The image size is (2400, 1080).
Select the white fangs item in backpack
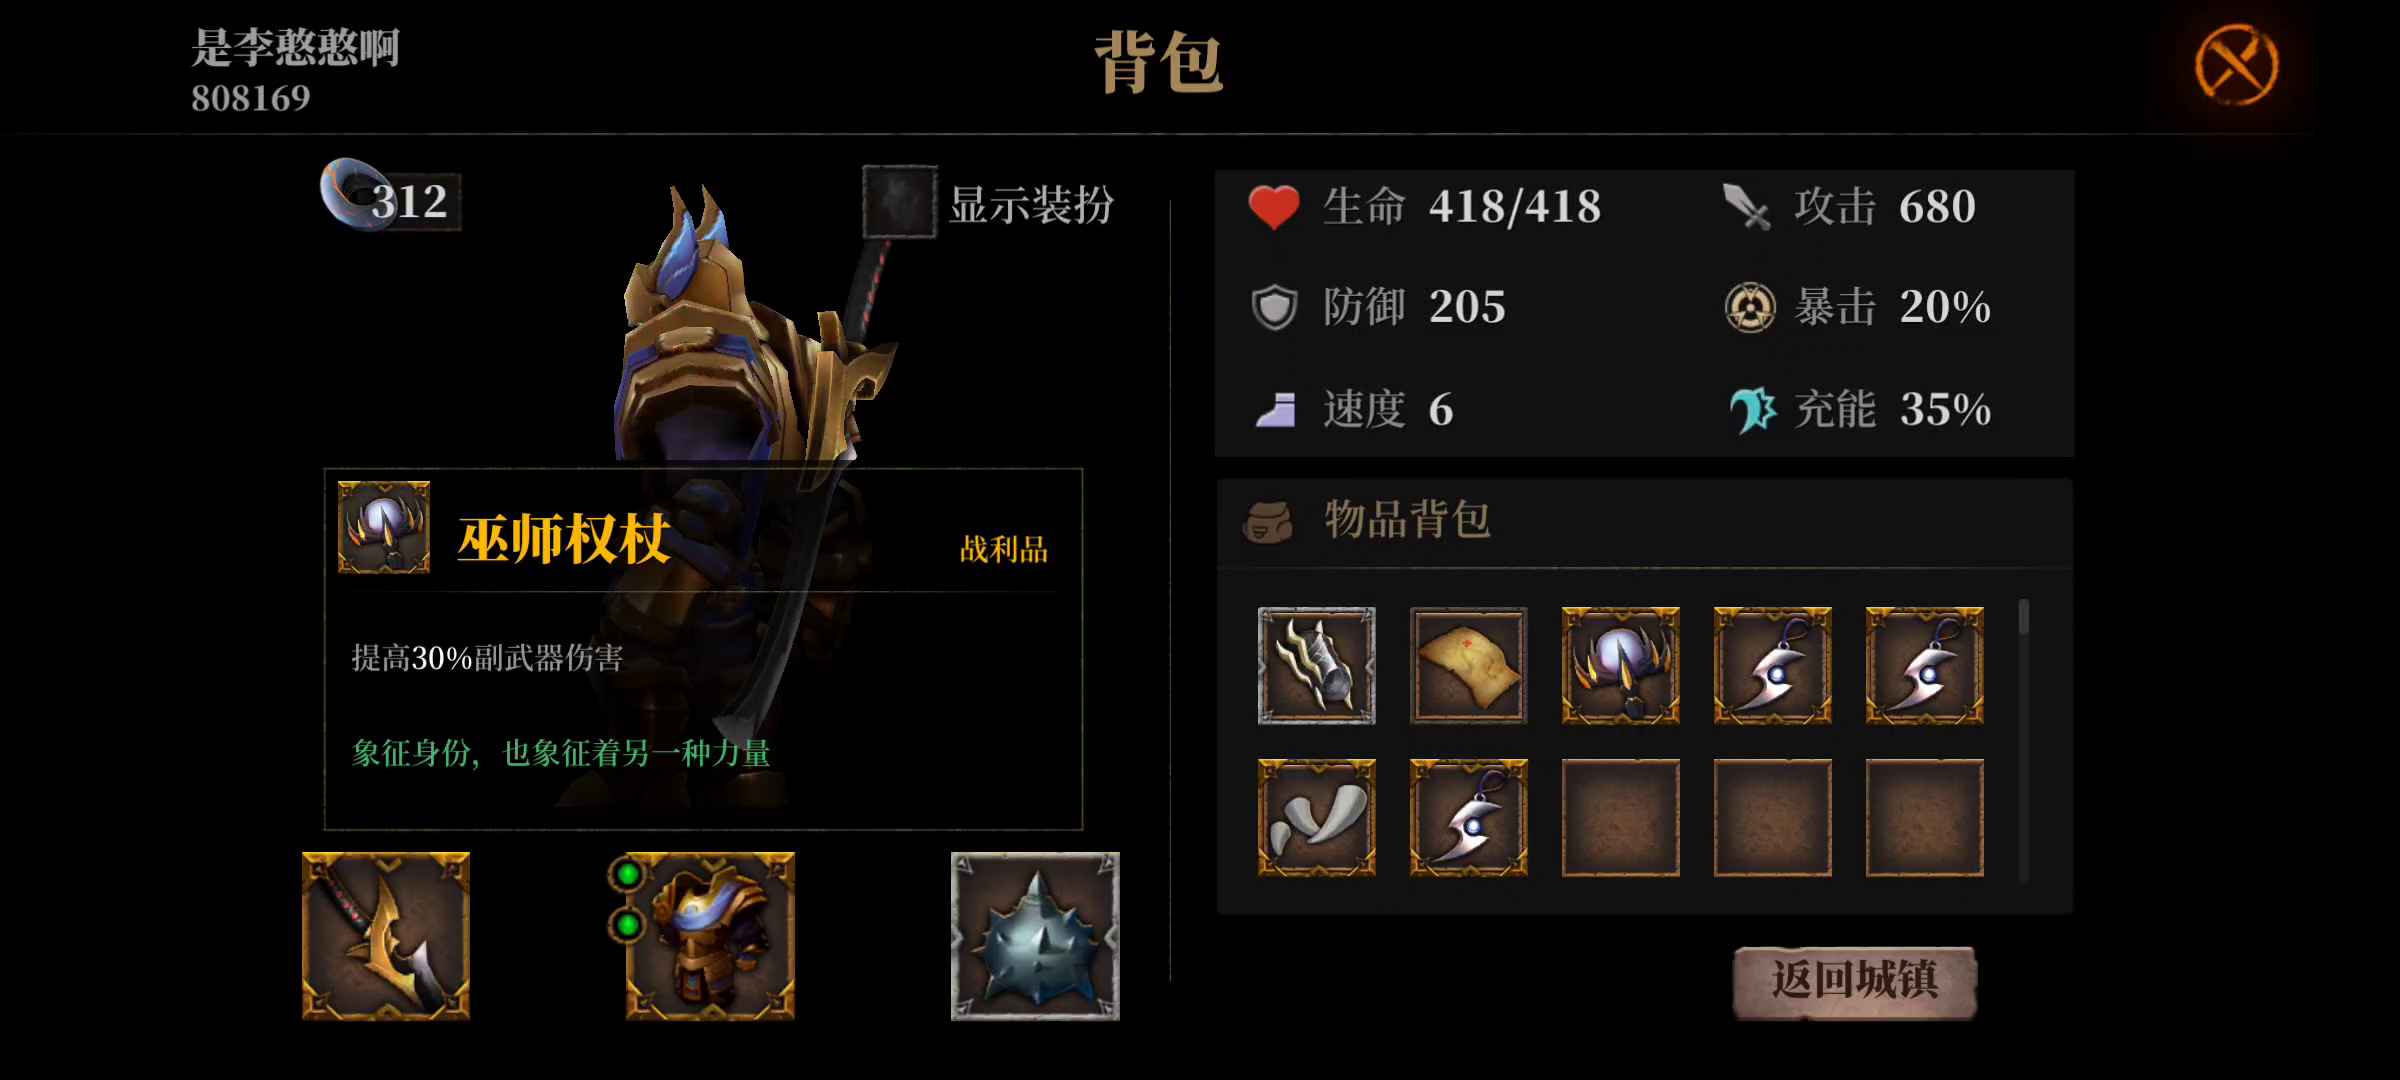click(x=1316, y=817)
